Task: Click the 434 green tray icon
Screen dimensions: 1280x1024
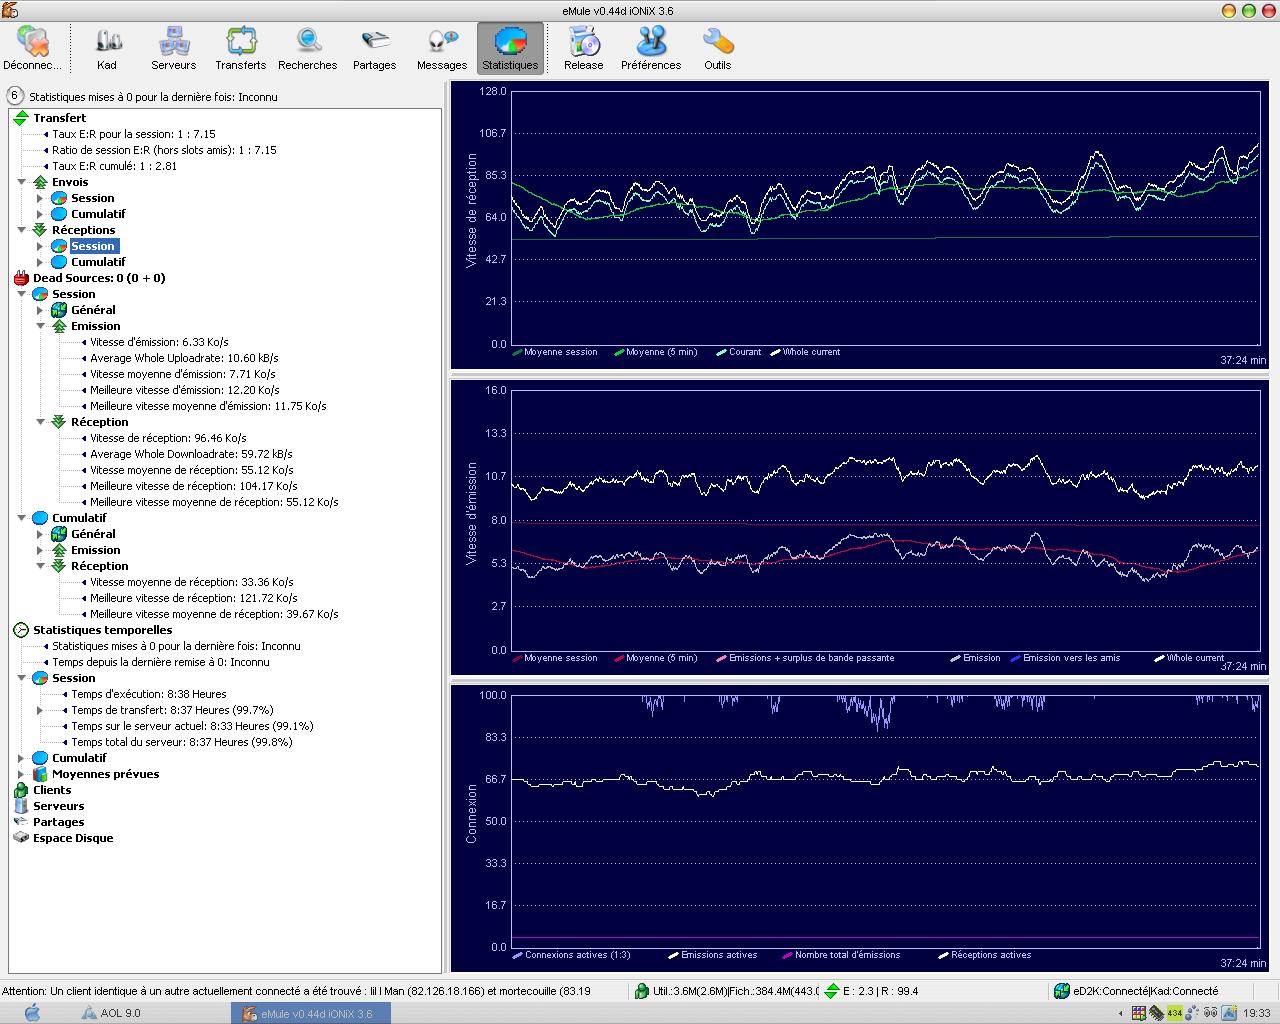Action: 1175,1013
